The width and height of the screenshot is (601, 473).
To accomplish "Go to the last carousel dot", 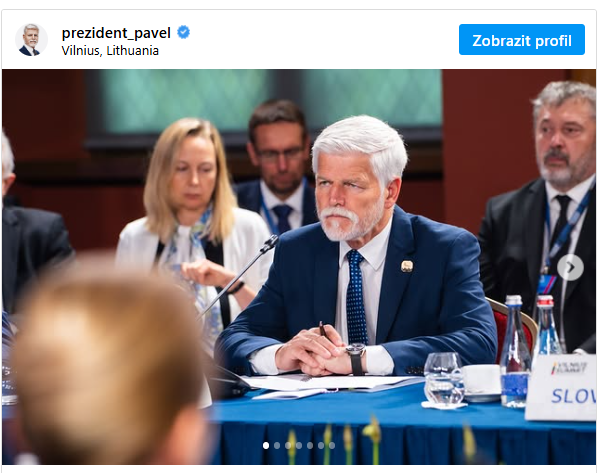I will (x=332, y=445).
